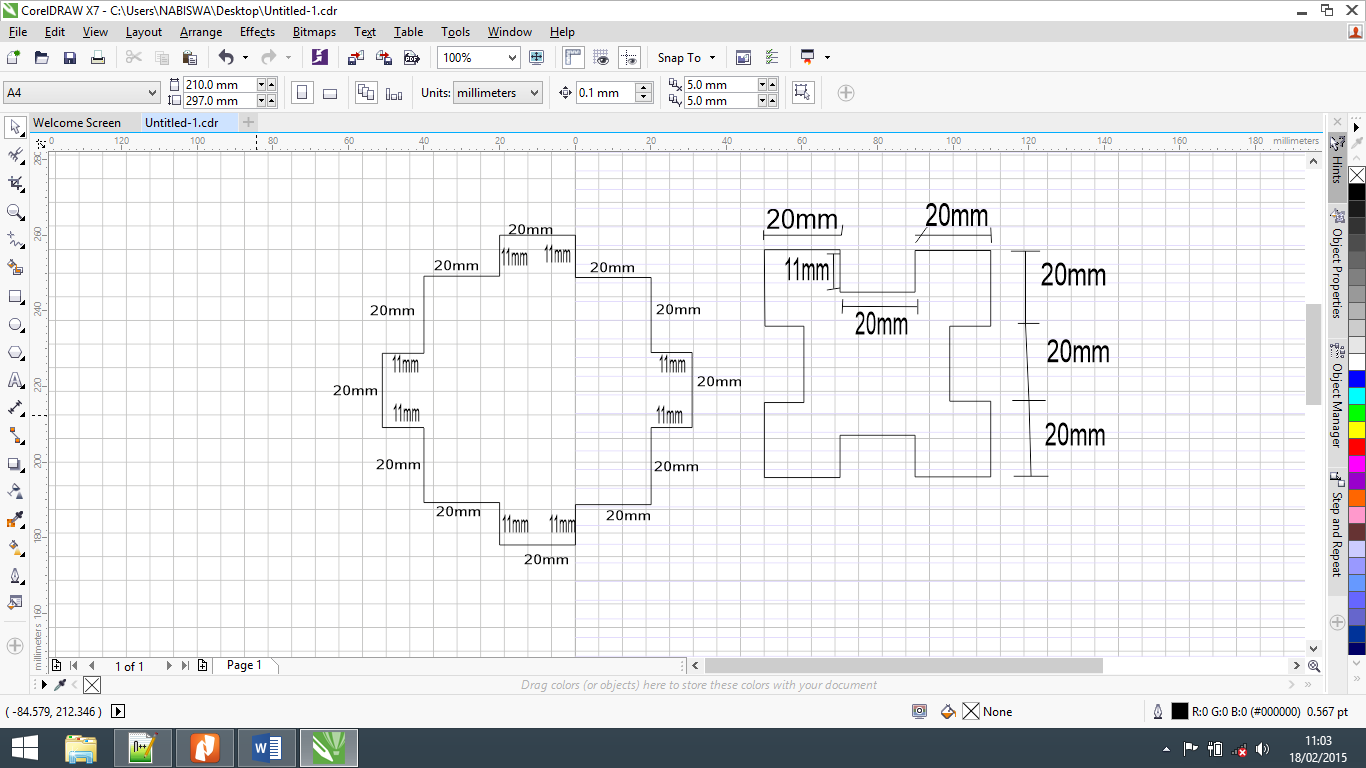This screenshot has width=1366, height=768.
Task: Pick the red swatch in the color palette
Action: coord(1357,447)
